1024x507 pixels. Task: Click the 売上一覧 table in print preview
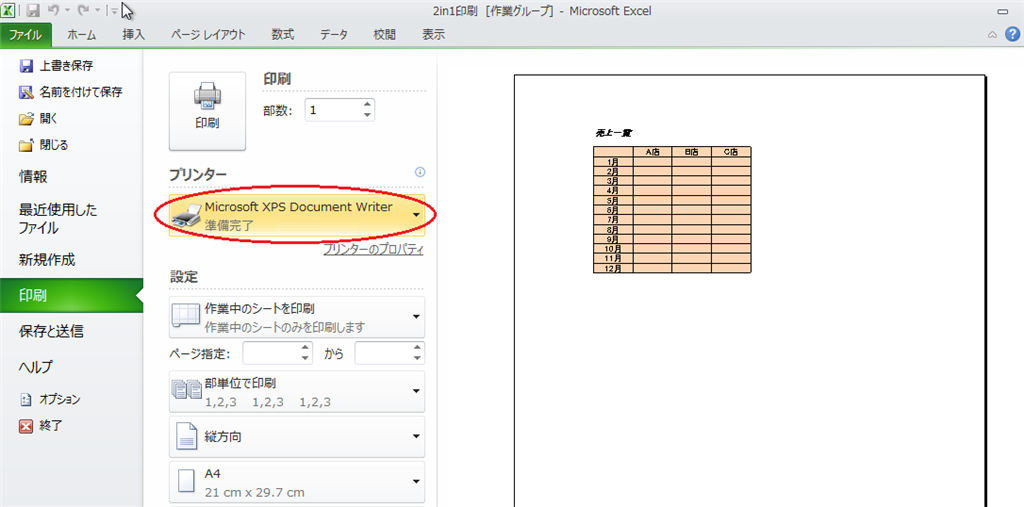click(x=672, y=209)
